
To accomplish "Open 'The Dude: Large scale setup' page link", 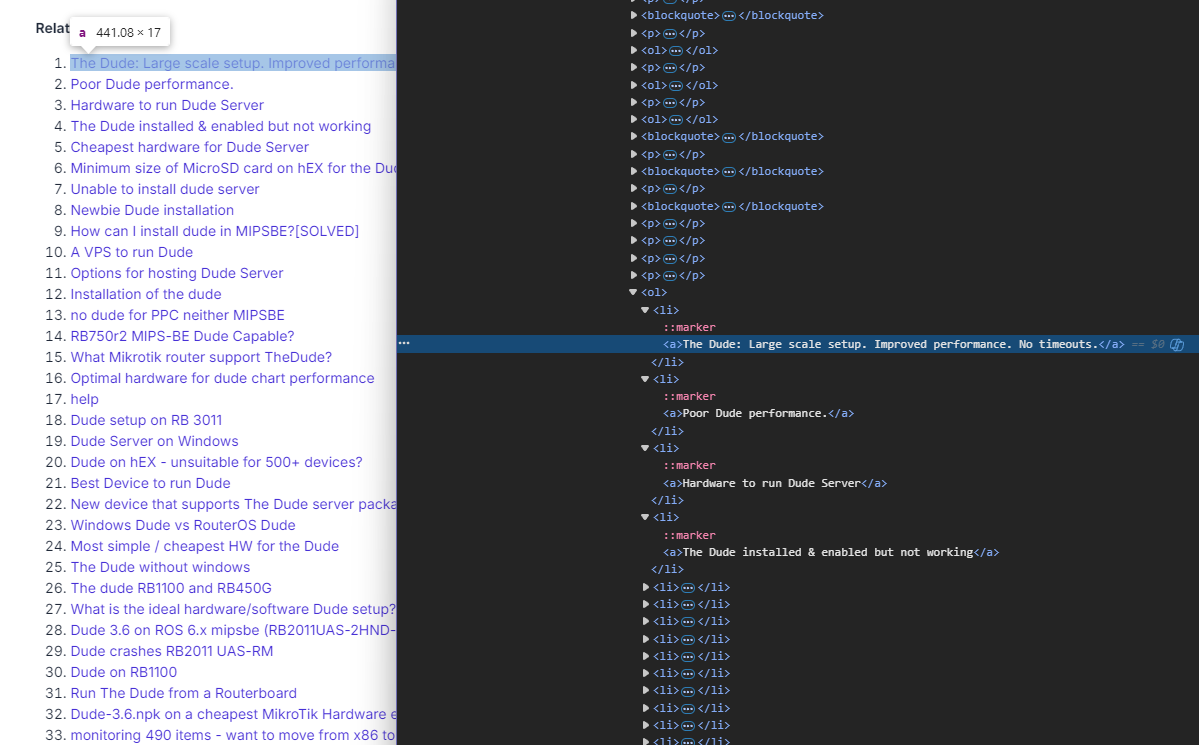I will click(x=233, y=63).
